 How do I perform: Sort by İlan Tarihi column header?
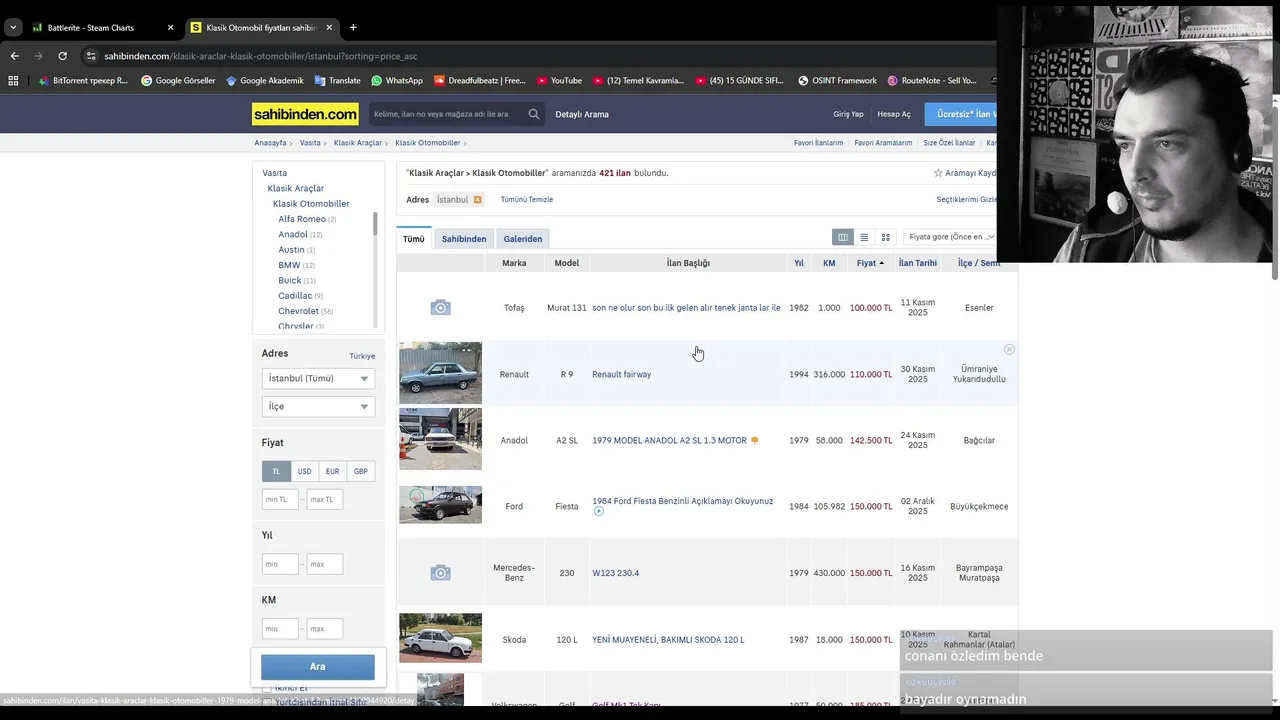918,263
